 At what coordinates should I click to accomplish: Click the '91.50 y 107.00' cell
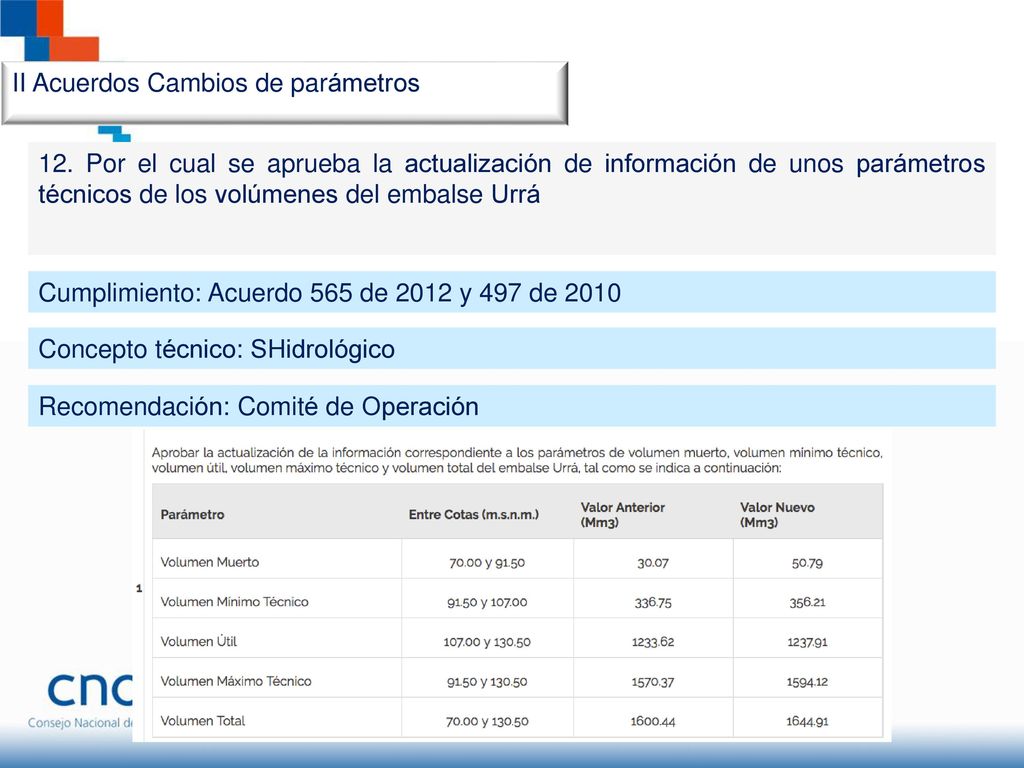(487, 602)
